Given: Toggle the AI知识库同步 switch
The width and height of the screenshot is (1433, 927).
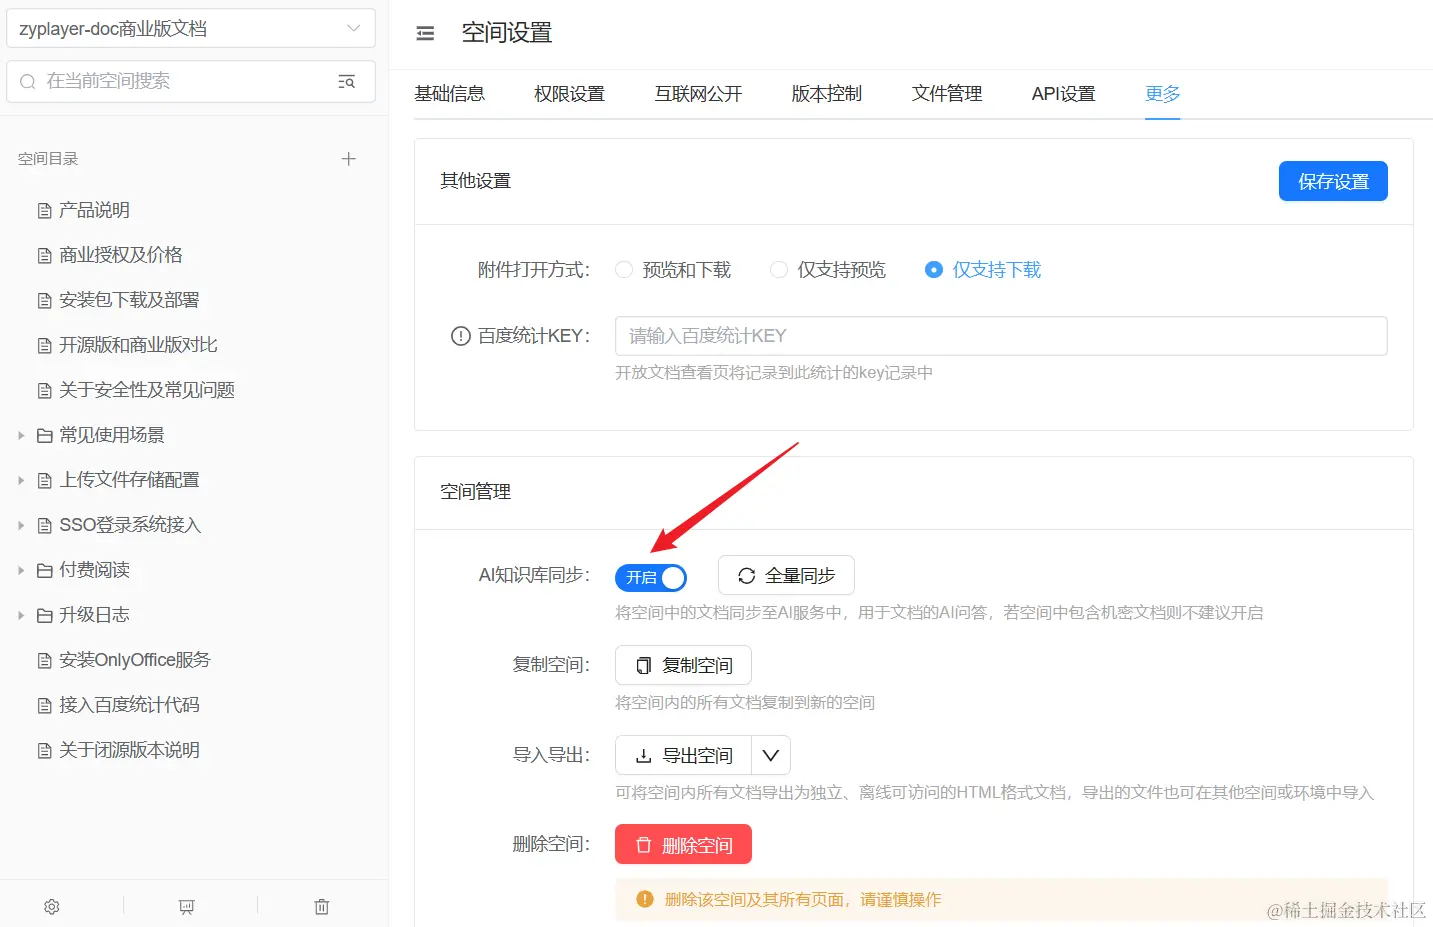Looking at the screenshot, I should pos(651,578).
